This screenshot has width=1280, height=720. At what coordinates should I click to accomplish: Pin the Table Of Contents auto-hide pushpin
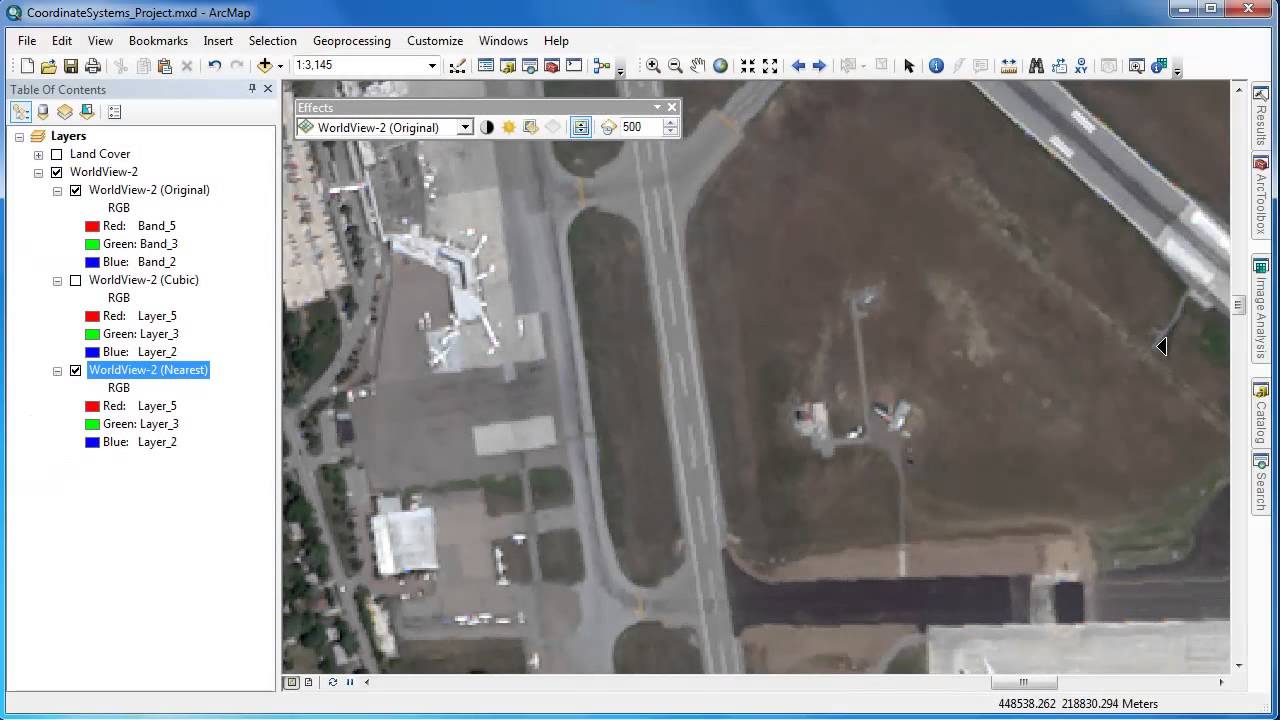point(252,89)
